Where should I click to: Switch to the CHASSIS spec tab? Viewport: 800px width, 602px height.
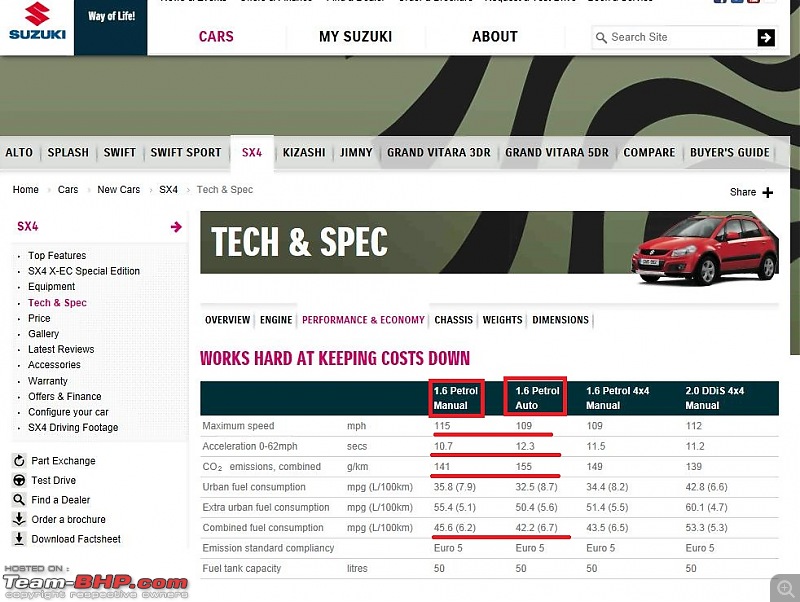pyautogui.click(x=454, y=320)
